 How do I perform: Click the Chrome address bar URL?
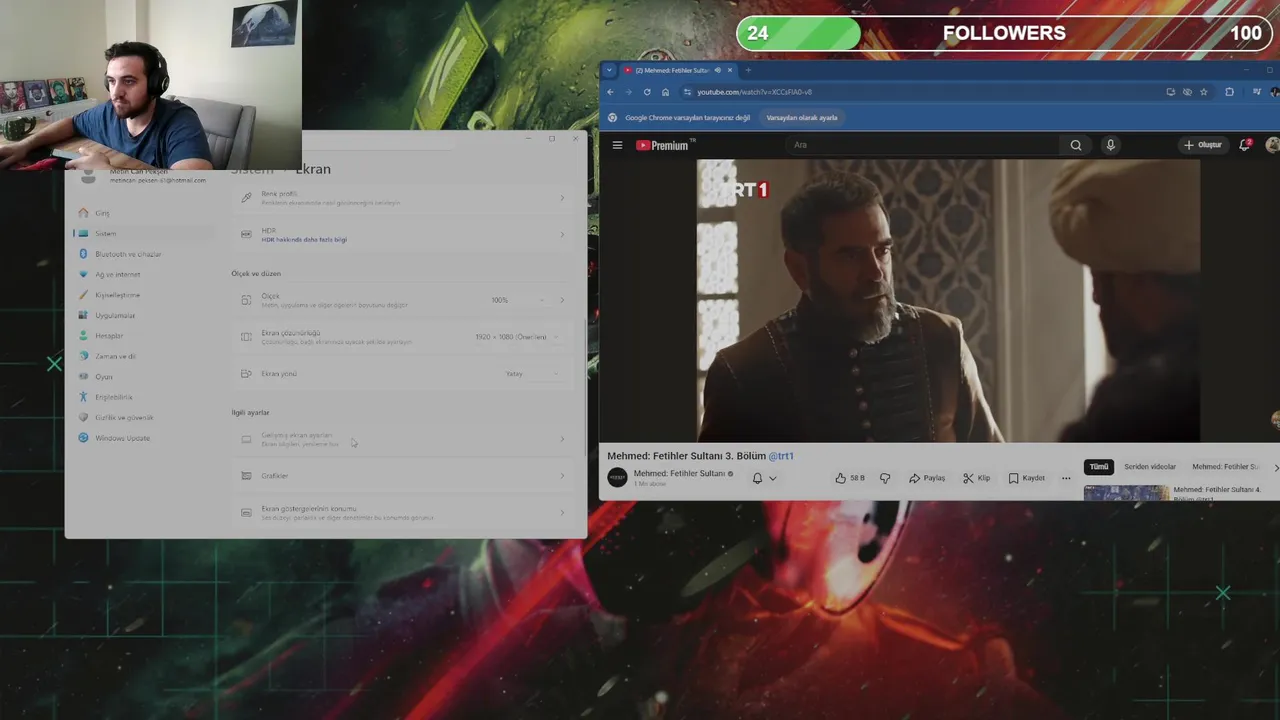point(755,92)
